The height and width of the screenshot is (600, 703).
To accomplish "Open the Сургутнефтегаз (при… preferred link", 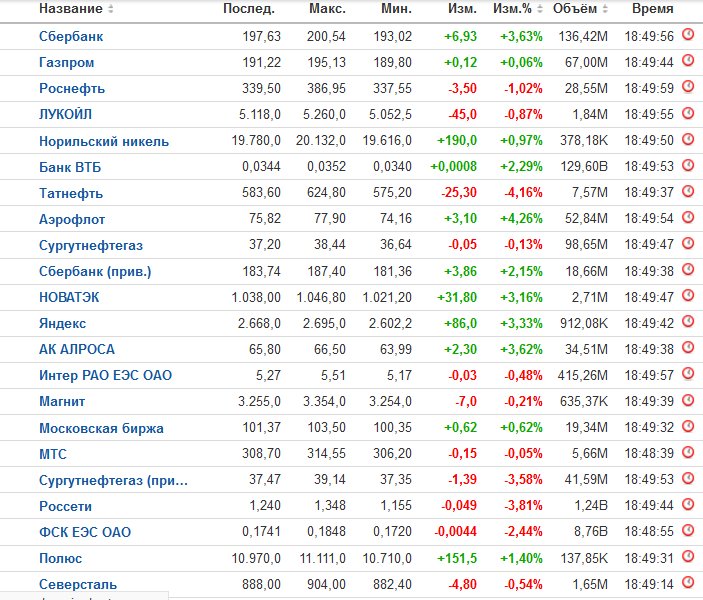I will (113, 480).
